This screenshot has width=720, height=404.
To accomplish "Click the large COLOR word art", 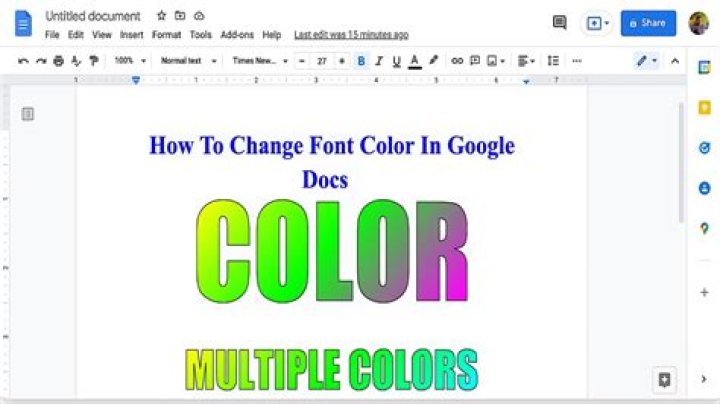I will coord(332,252).
